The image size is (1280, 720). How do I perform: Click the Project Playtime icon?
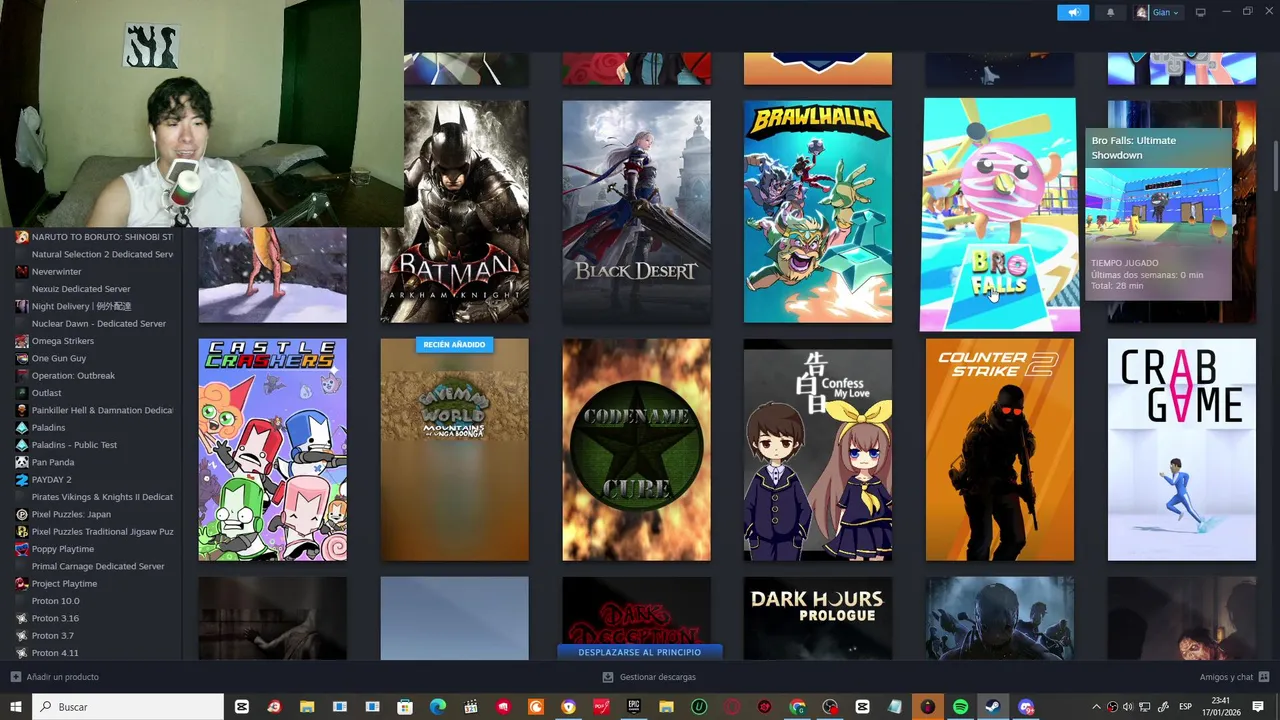[x=22, y=584]
